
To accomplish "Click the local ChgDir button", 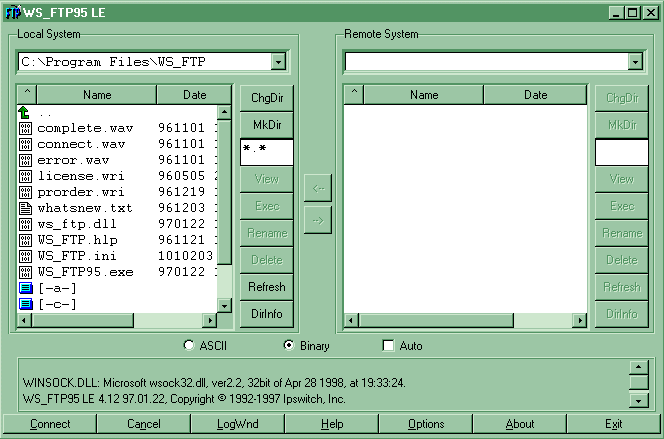I will click(267, 98).
